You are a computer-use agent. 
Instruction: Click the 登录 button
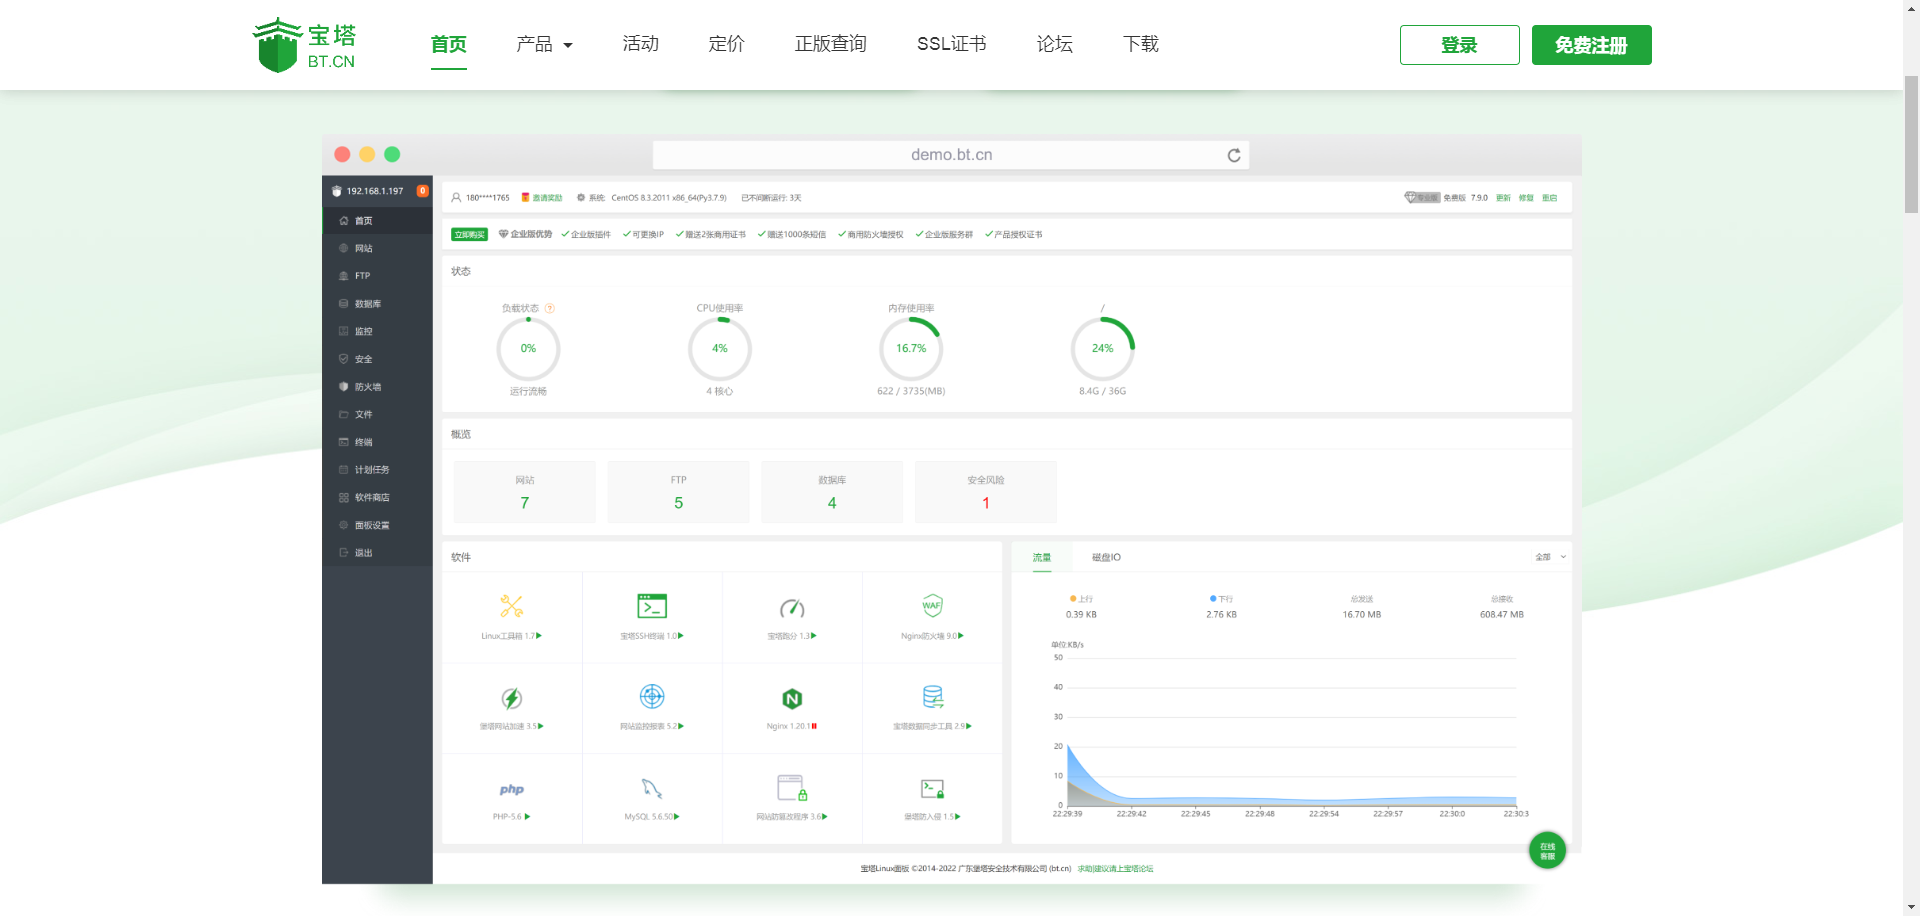point(1459,45)
